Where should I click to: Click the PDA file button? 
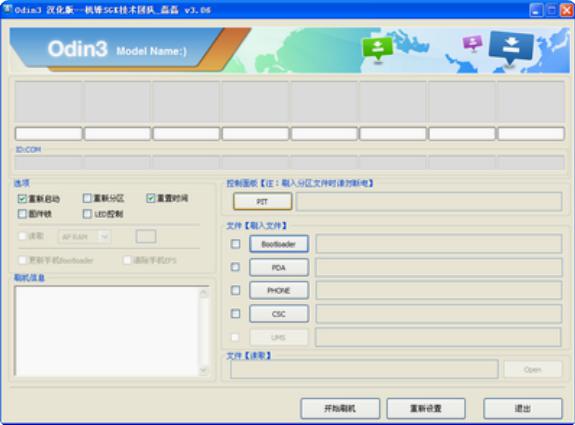(279, 267)
